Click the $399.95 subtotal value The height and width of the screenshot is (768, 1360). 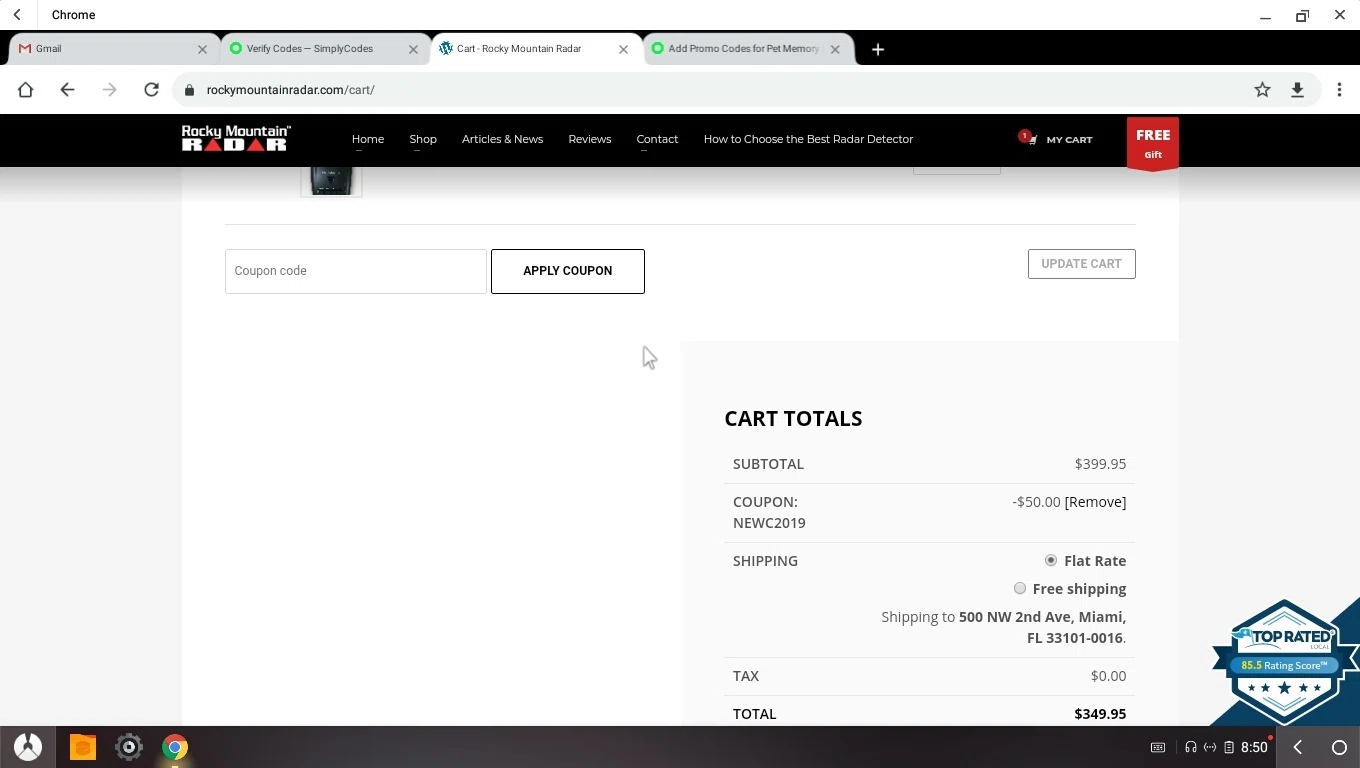[1100, 464]
